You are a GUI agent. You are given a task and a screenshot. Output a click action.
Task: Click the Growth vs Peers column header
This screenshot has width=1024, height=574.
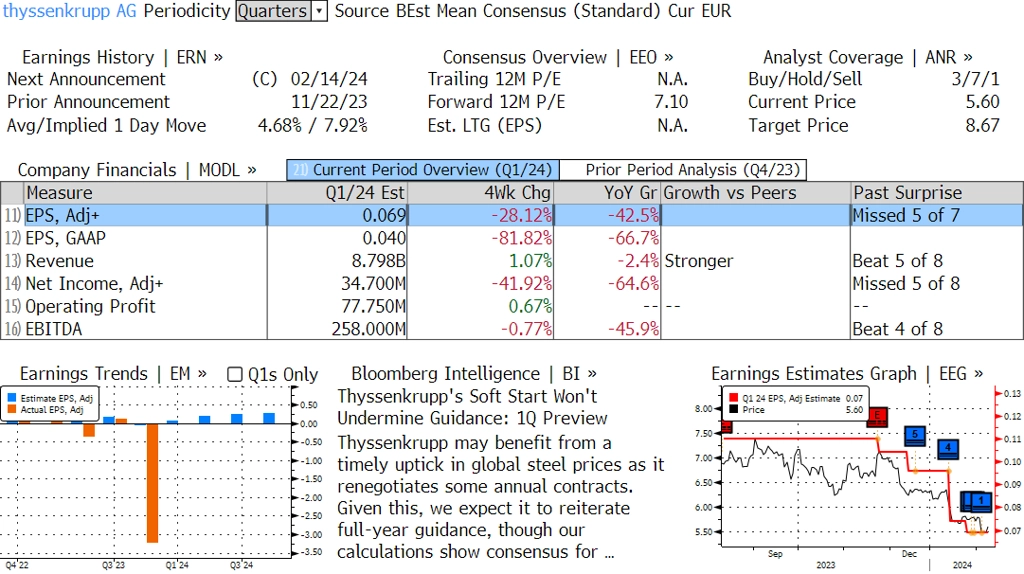(756, 193)
